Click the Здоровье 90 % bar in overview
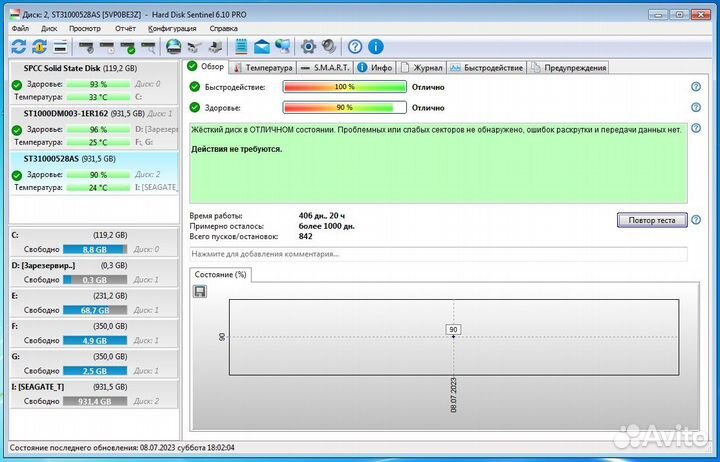The height and width of the screenshot is (462, 720). 344,107
